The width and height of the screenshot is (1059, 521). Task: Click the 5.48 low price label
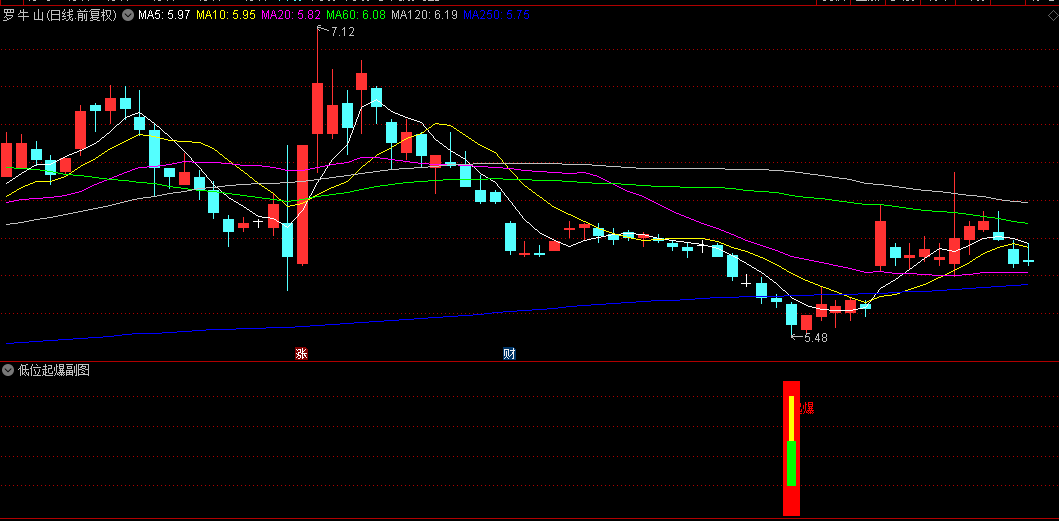click(815, 338)
